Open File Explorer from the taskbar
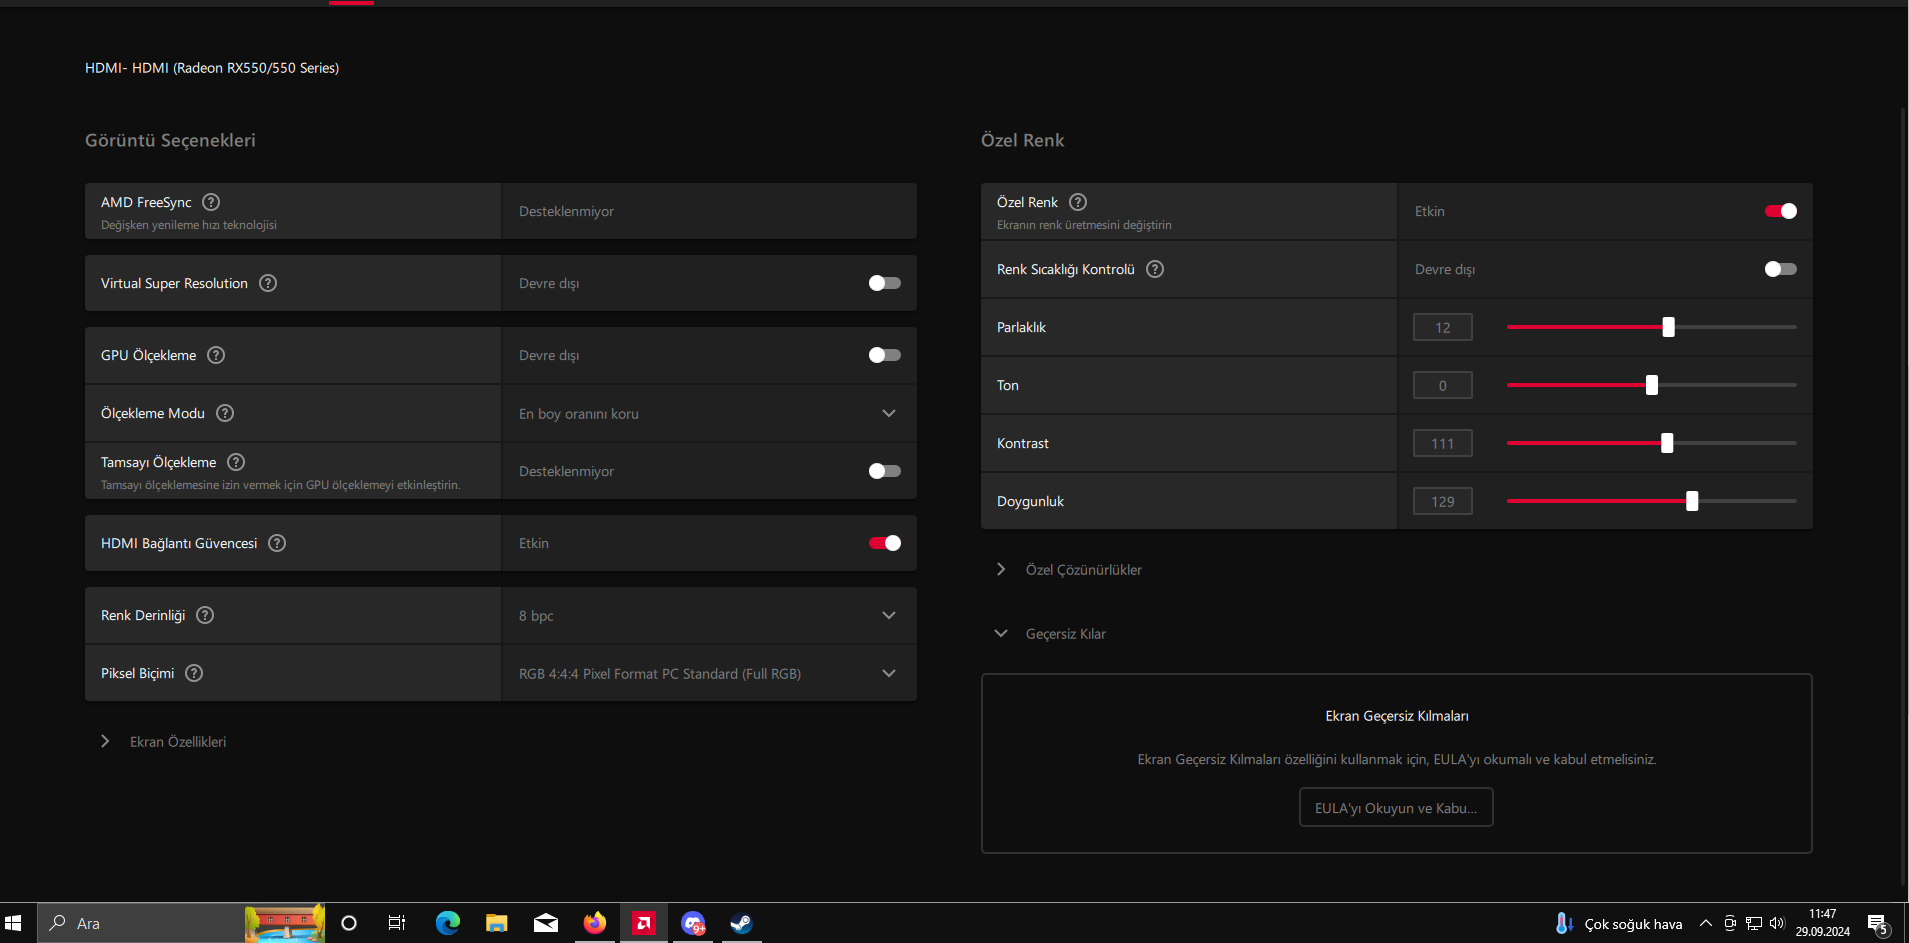 point(496,923)
